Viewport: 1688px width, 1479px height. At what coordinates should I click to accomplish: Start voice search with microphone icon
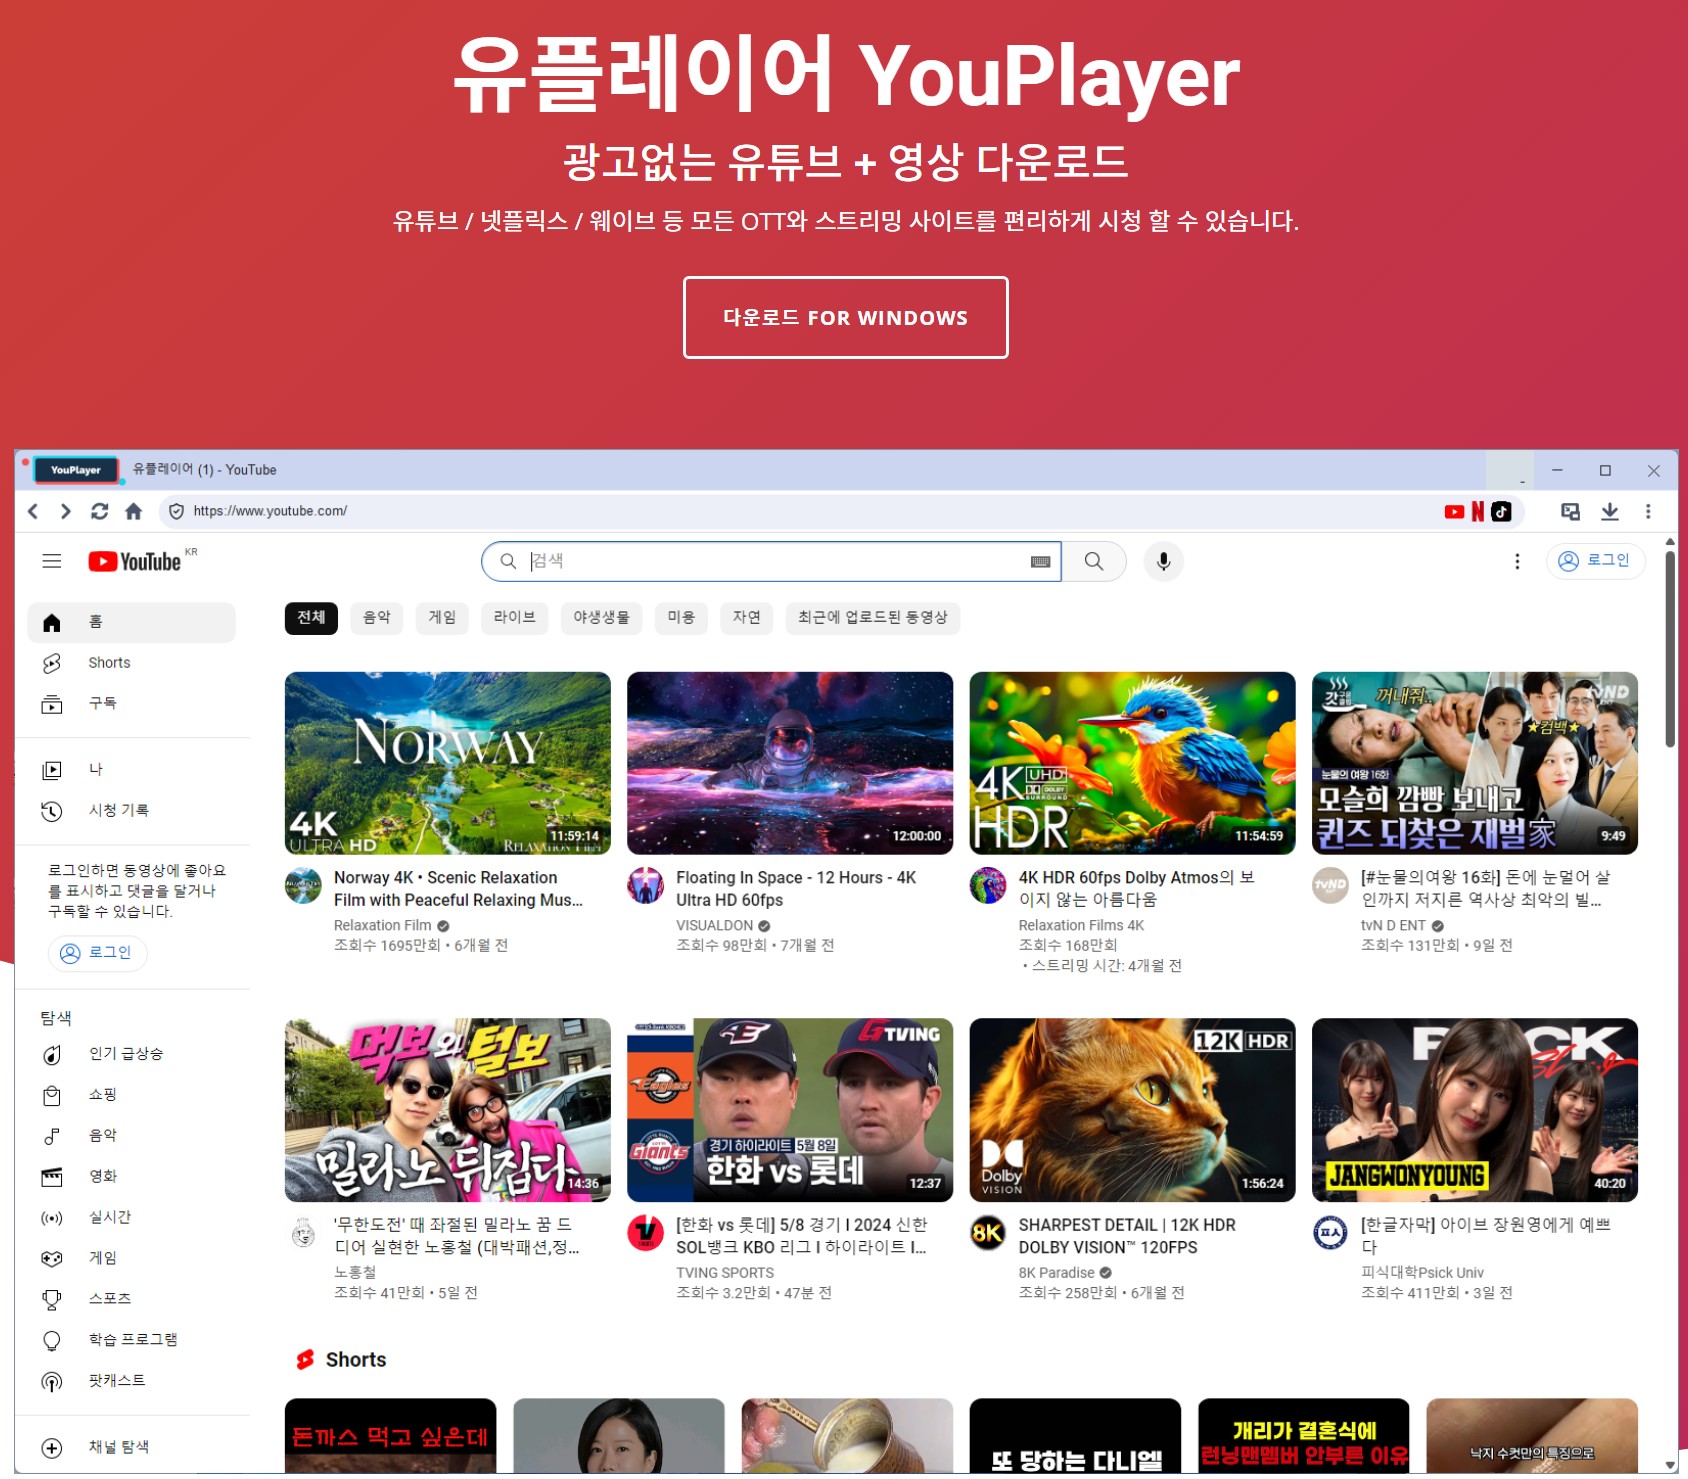pyautogui.click(x=1163, y=561)
